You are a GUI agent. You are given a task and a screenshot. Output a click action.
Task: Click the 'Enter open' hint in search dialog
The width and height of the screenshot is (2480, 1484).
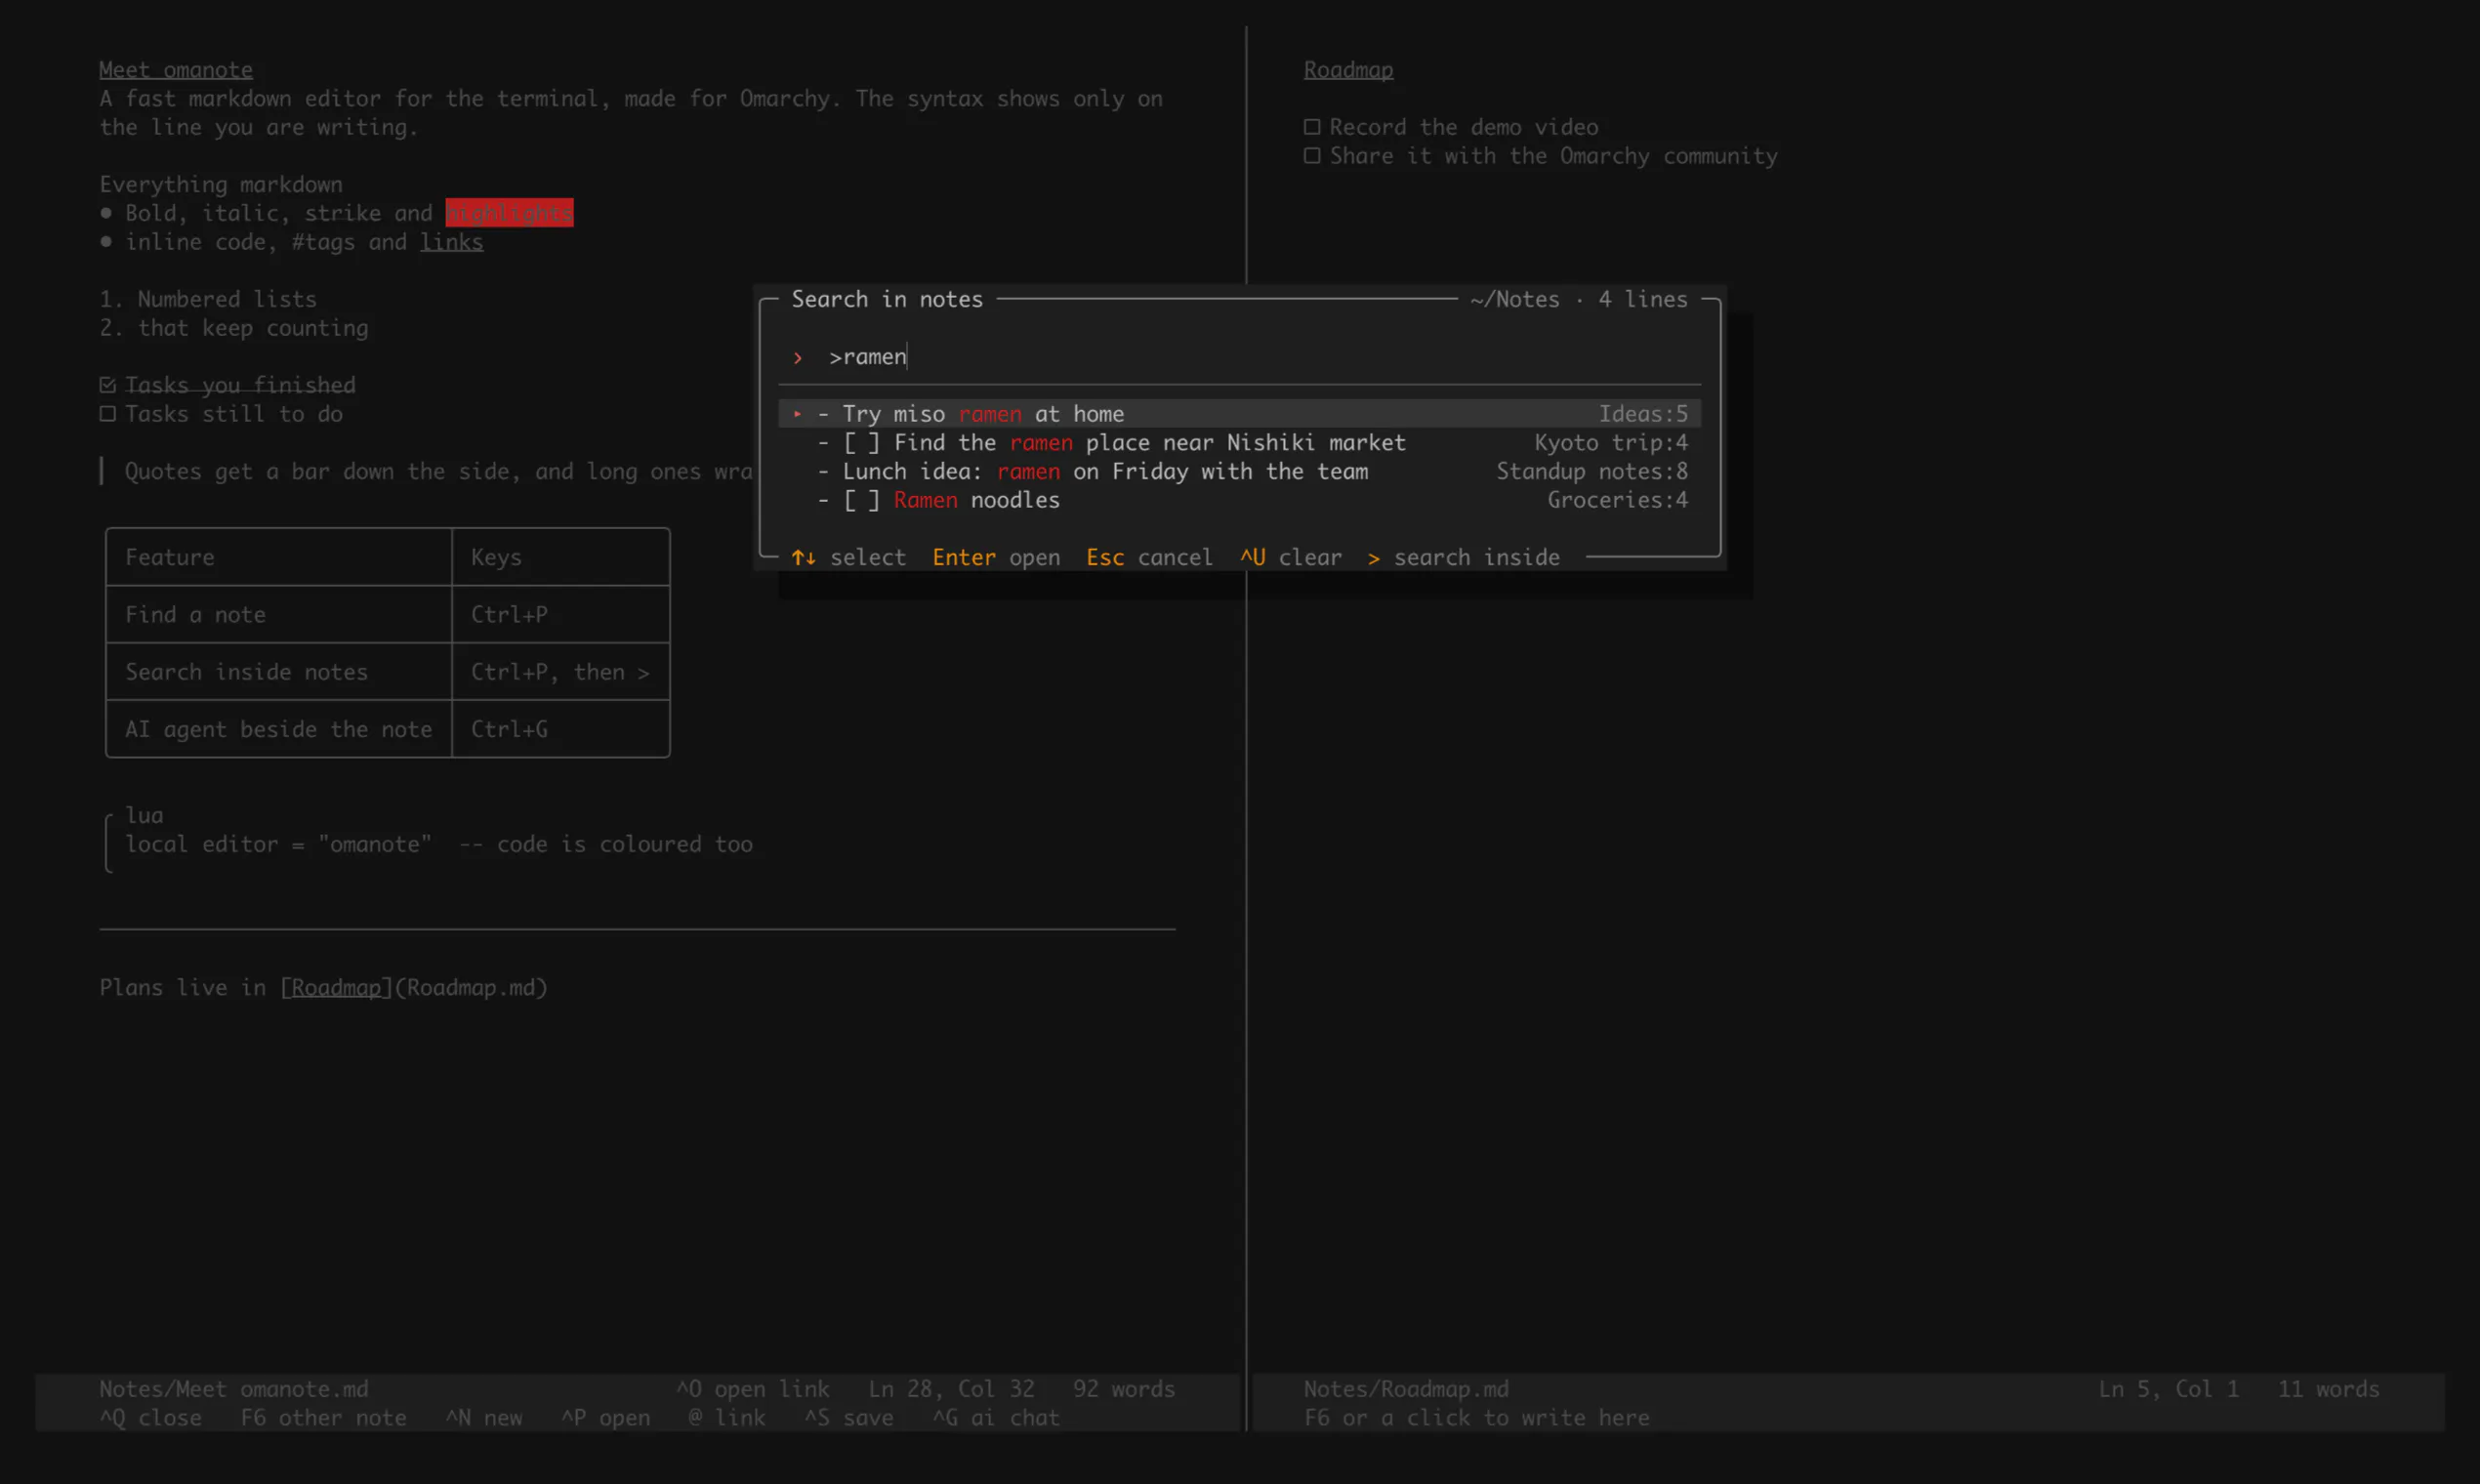tap(996, 558)
